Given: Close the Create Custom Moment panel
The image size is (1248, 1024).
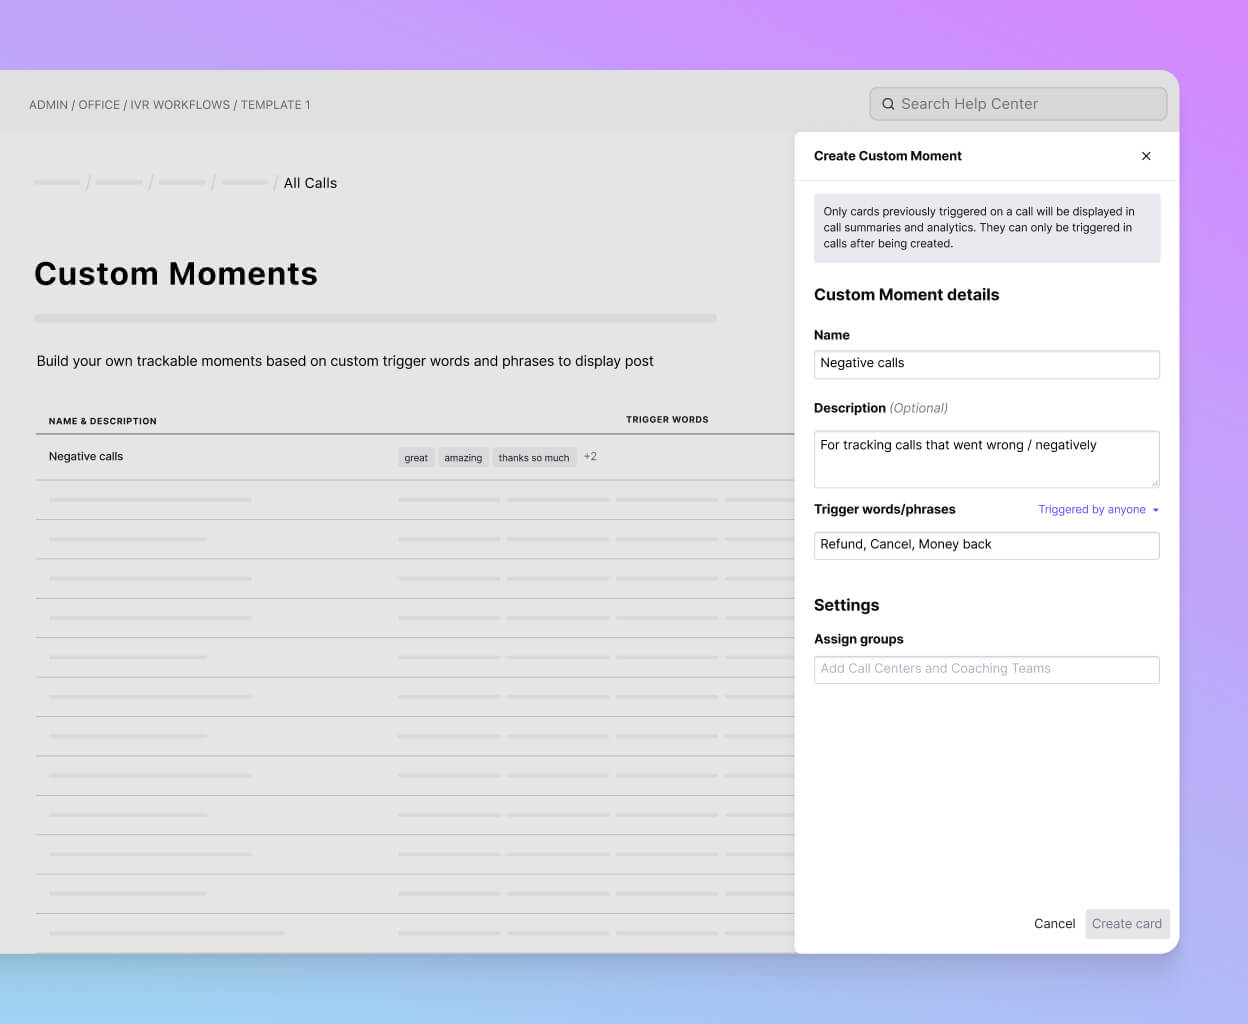Looking at the screenshot, I should coord(1146,156).
